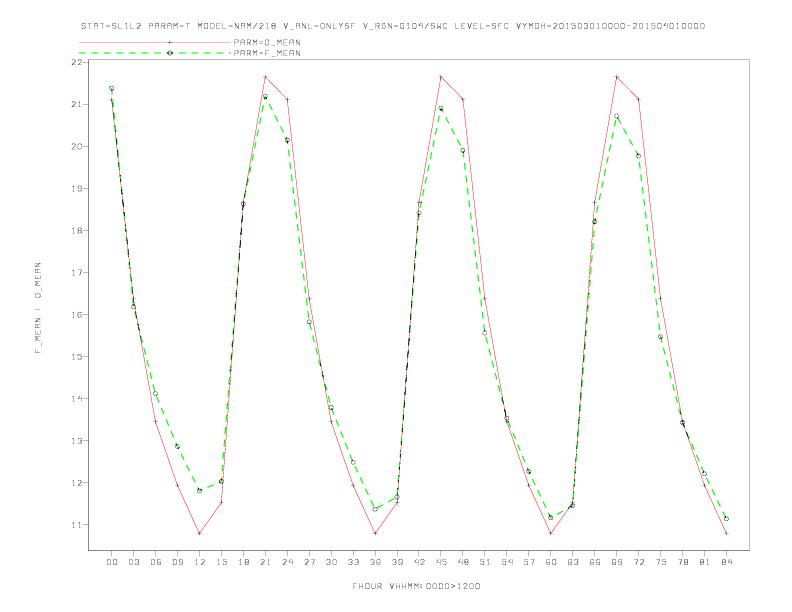The width and height of the screenshot is (792, 612).
Task: Click y-axis tick label 13
Action: click(x=77, y=440)
